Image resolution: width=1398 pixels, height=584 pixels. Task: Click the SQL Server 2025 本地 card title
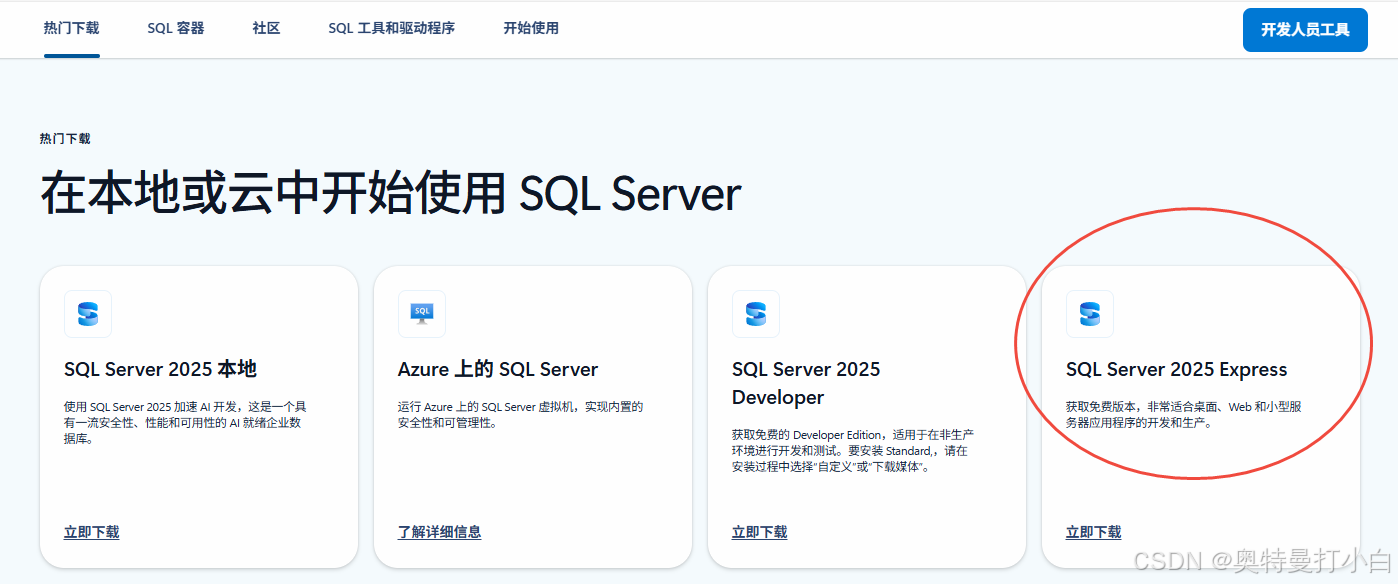coord(160,369)
